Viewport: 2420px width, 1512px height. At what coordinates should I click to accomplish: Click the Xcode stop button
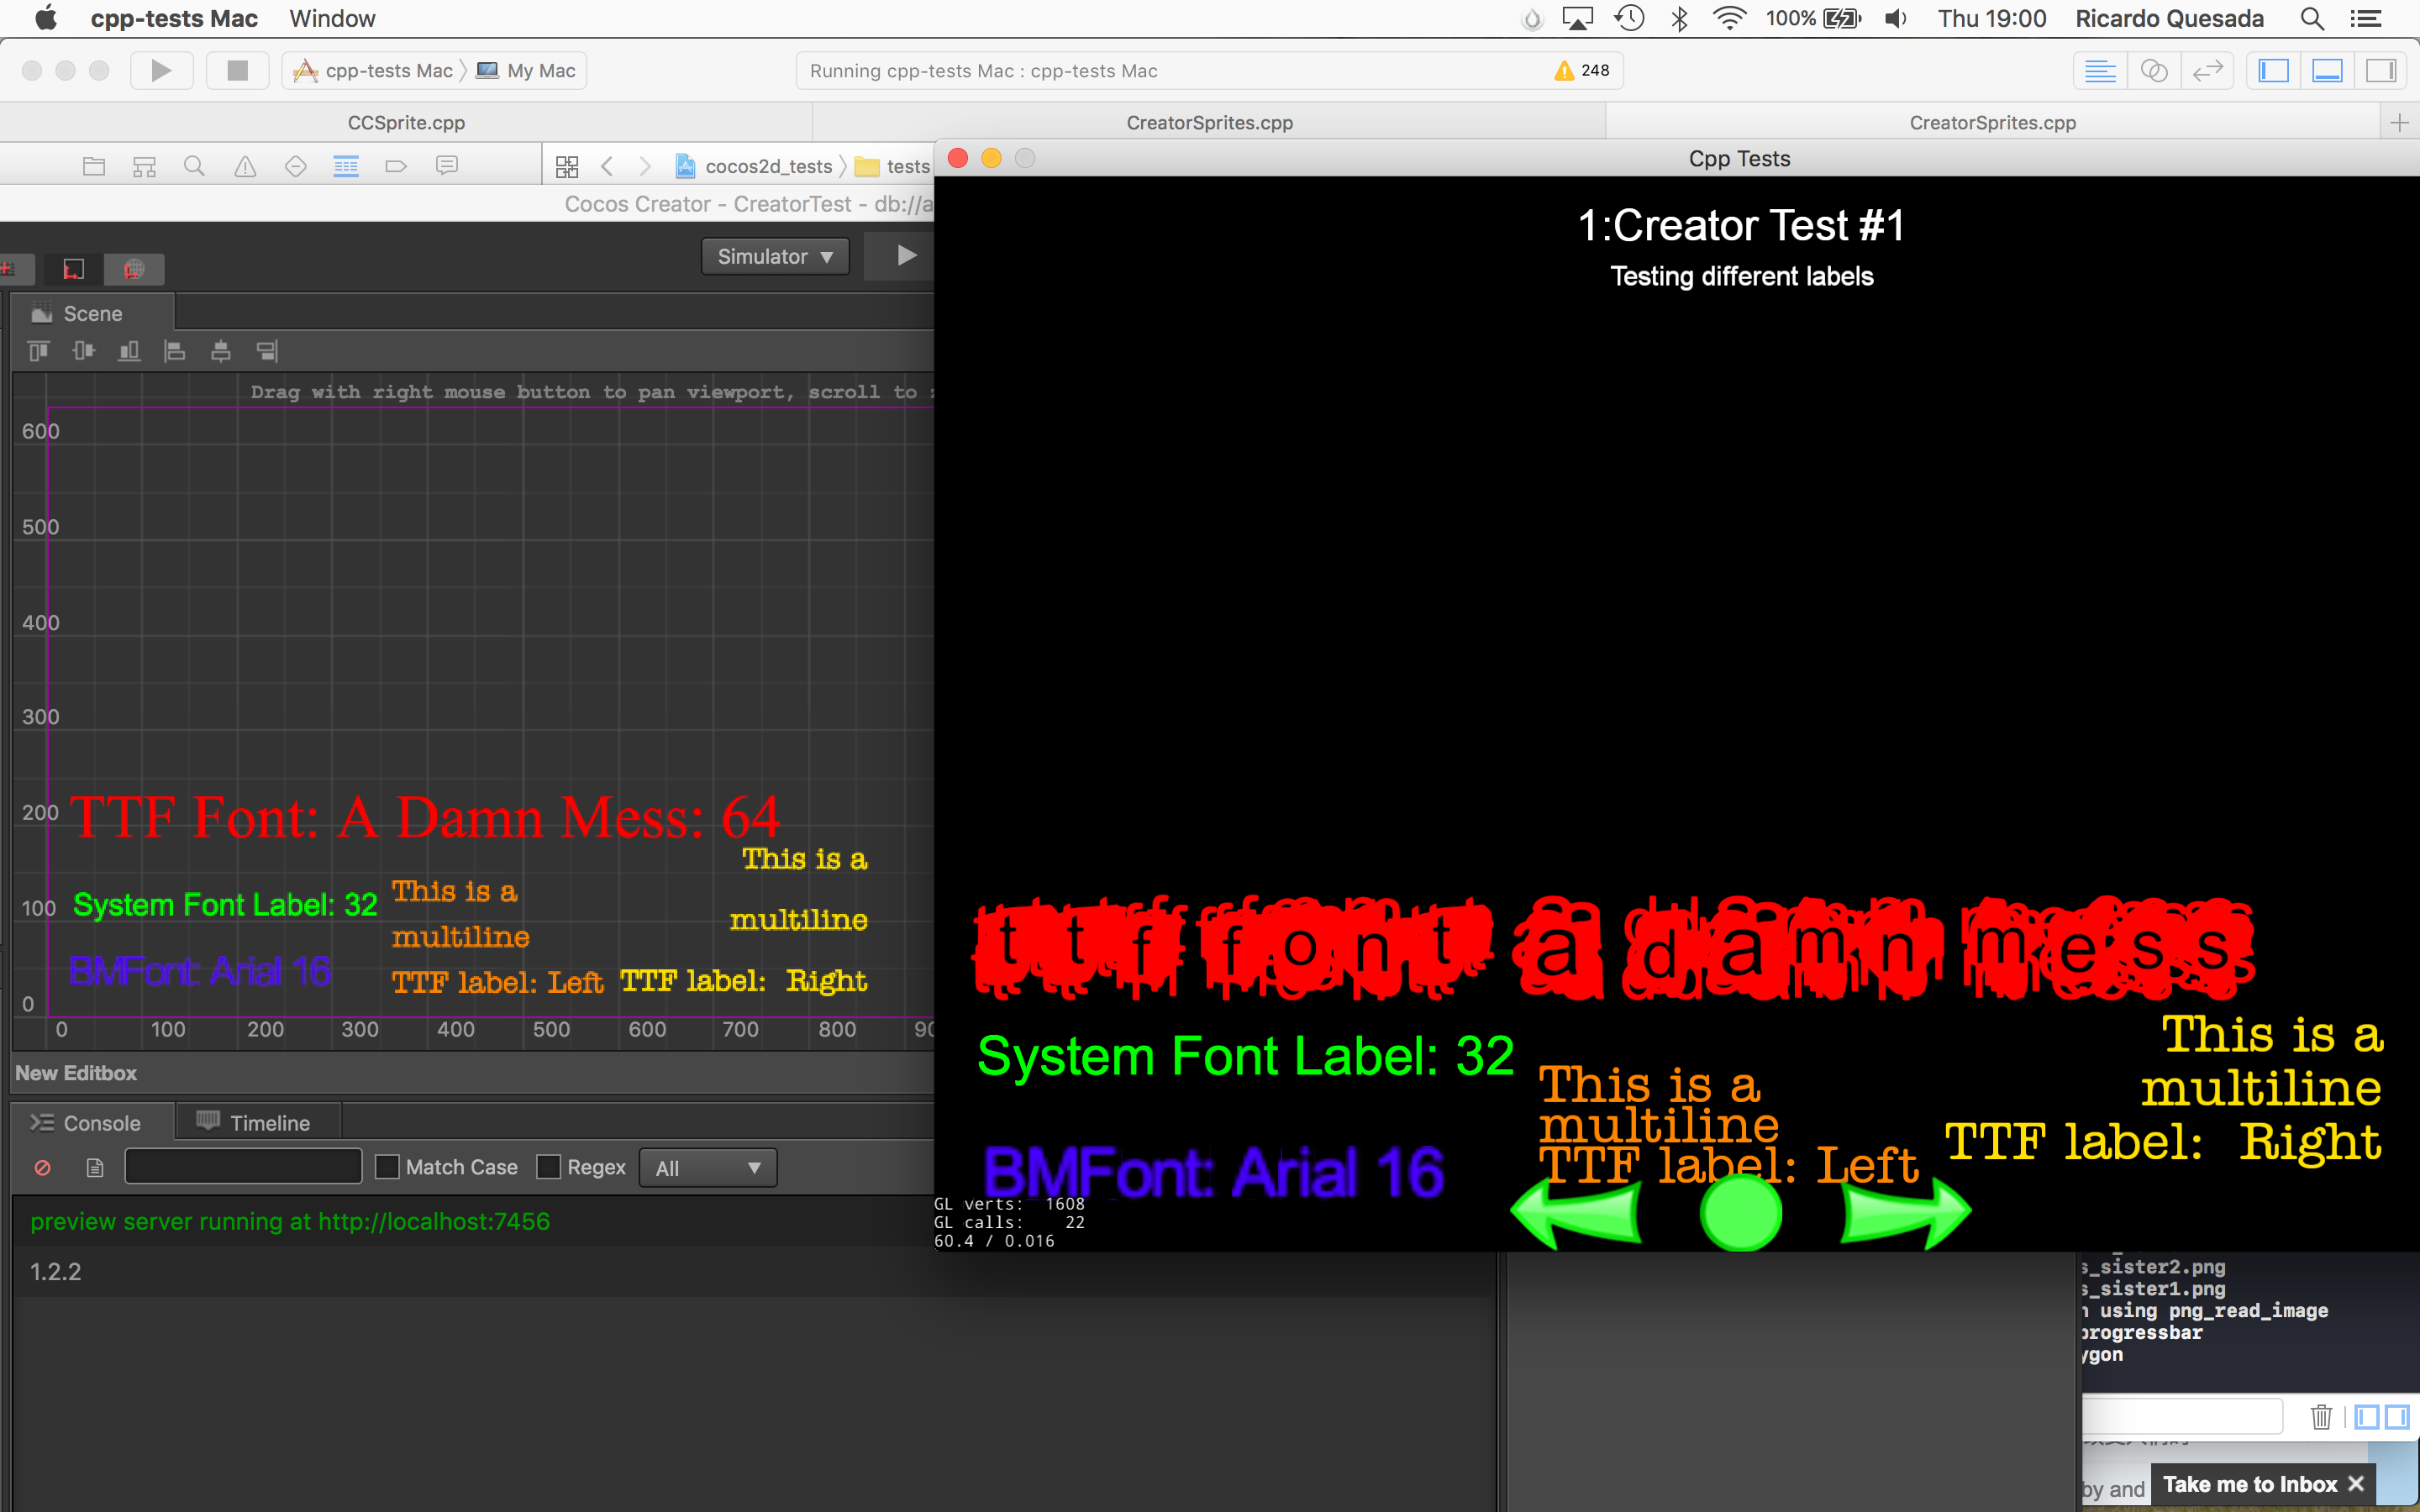point(237,70)
